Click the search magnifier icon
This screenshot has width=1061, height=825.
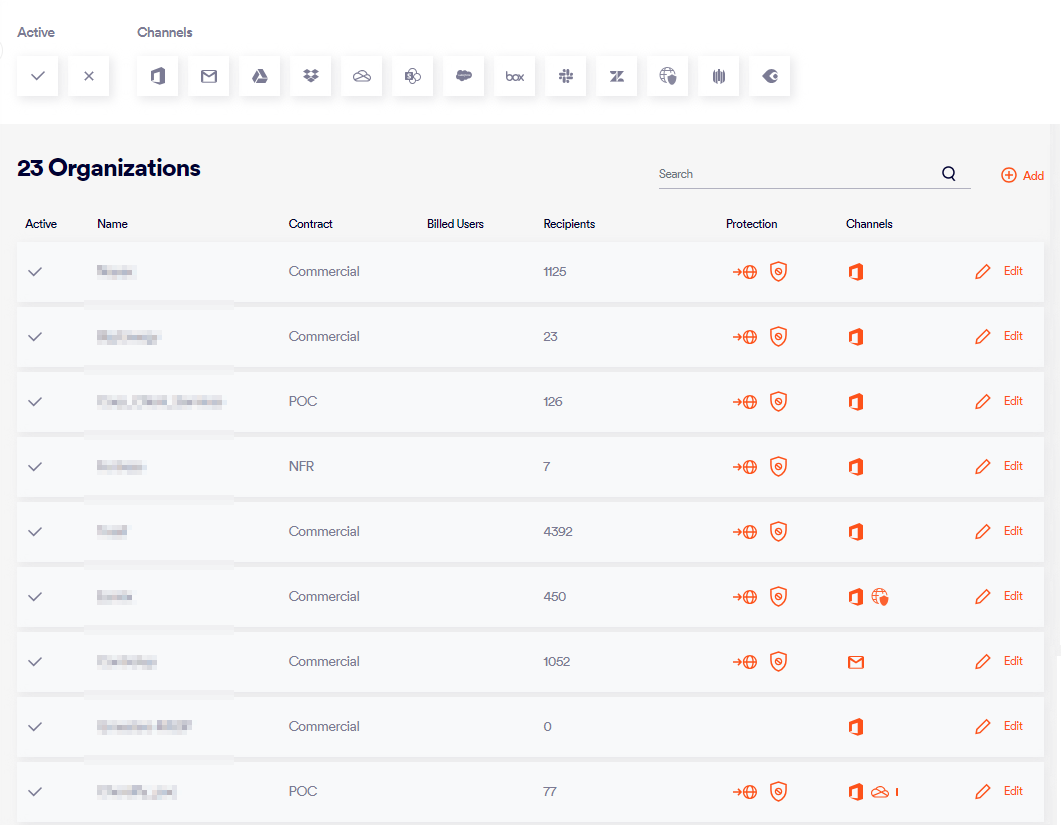click(948, 174)
